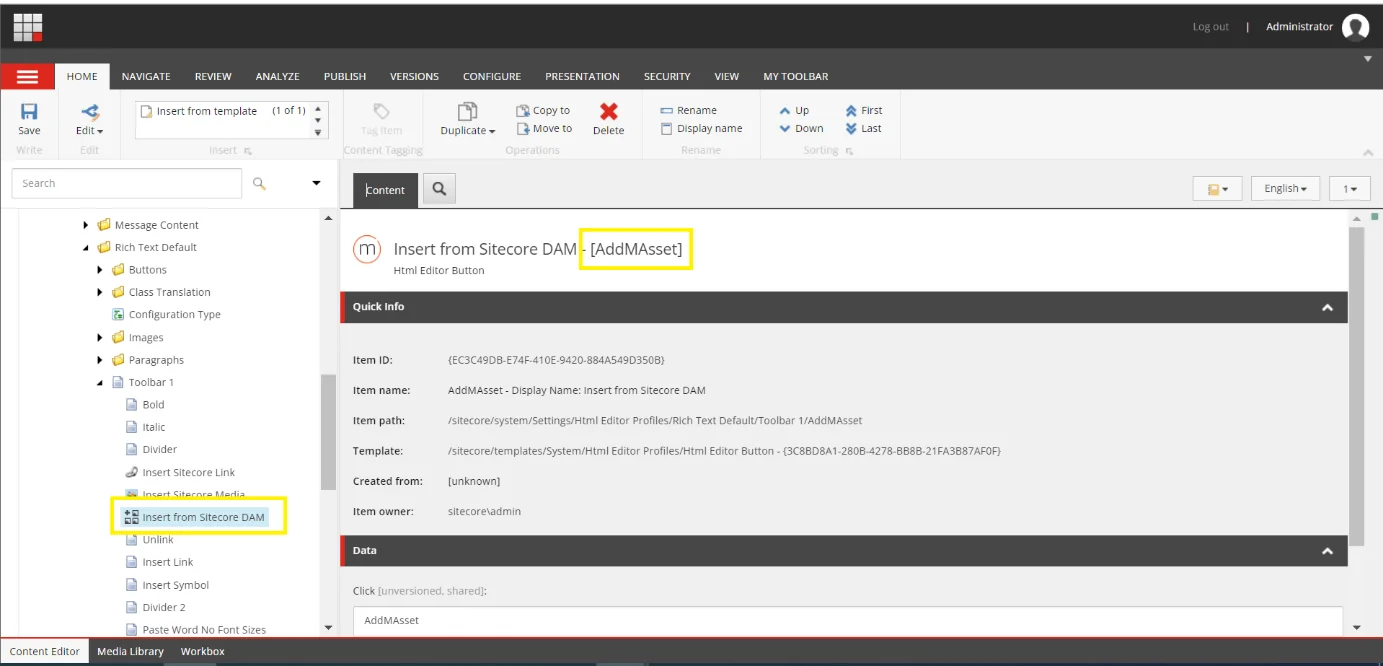Screen dimensions: 1383x666
Task: Open the CONFIGURE ribbon tab
Action: point(492,76)
